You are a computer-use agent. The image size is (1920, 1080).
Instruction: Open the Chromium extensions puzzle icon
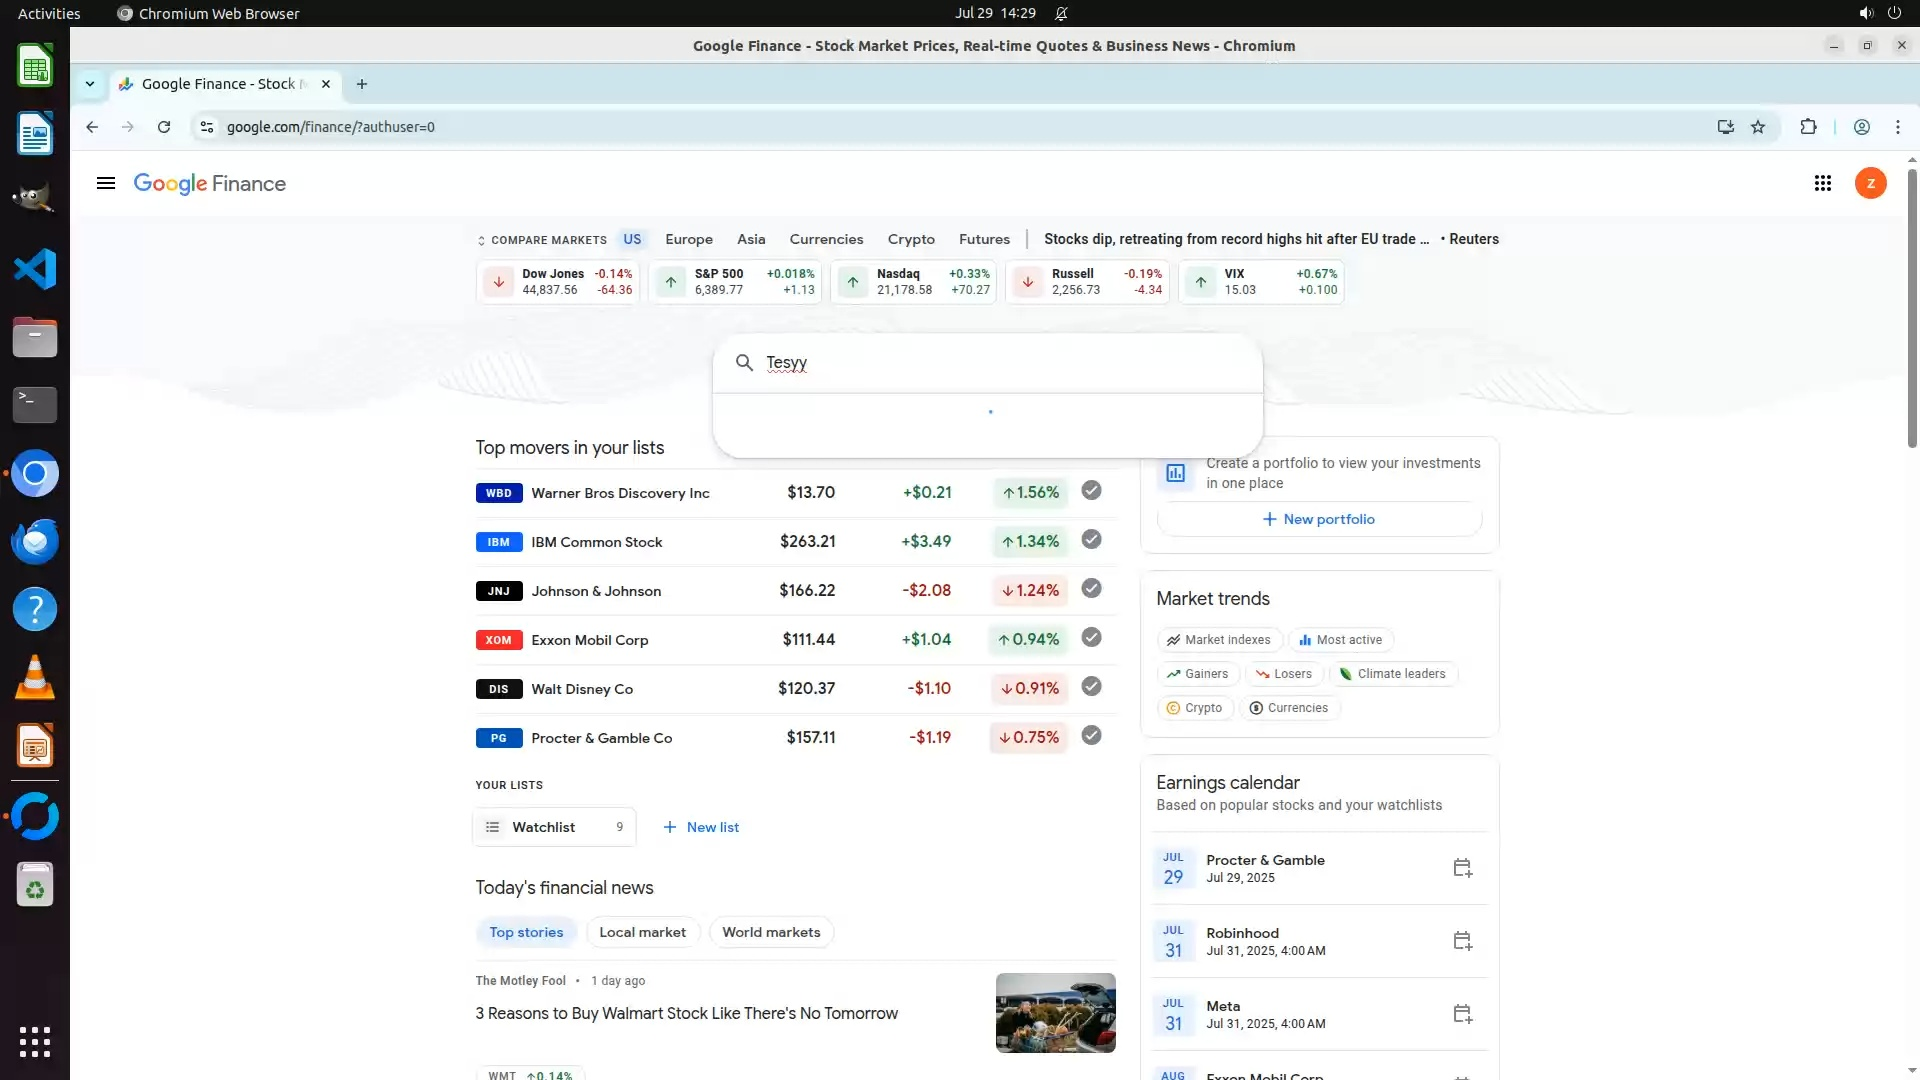coord(1808,127)
